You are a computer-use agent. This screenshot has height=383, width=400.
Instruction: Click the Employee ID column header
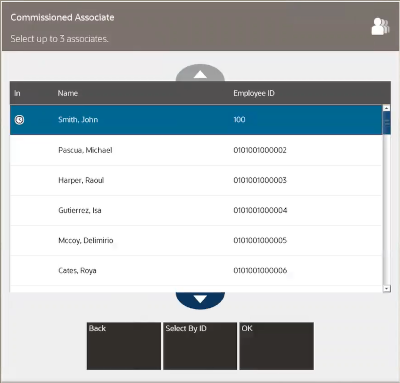[x=254, y=93]
